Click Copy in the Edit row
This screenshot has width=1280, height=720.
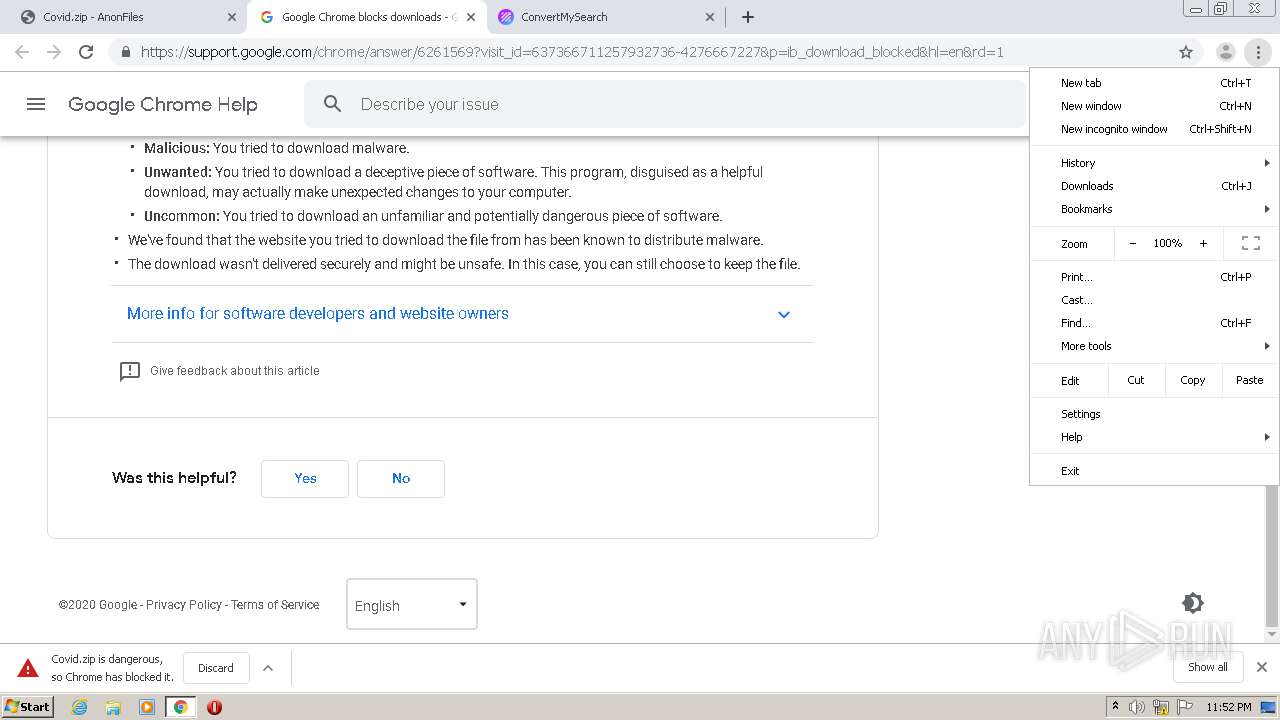click(1192, 380)
